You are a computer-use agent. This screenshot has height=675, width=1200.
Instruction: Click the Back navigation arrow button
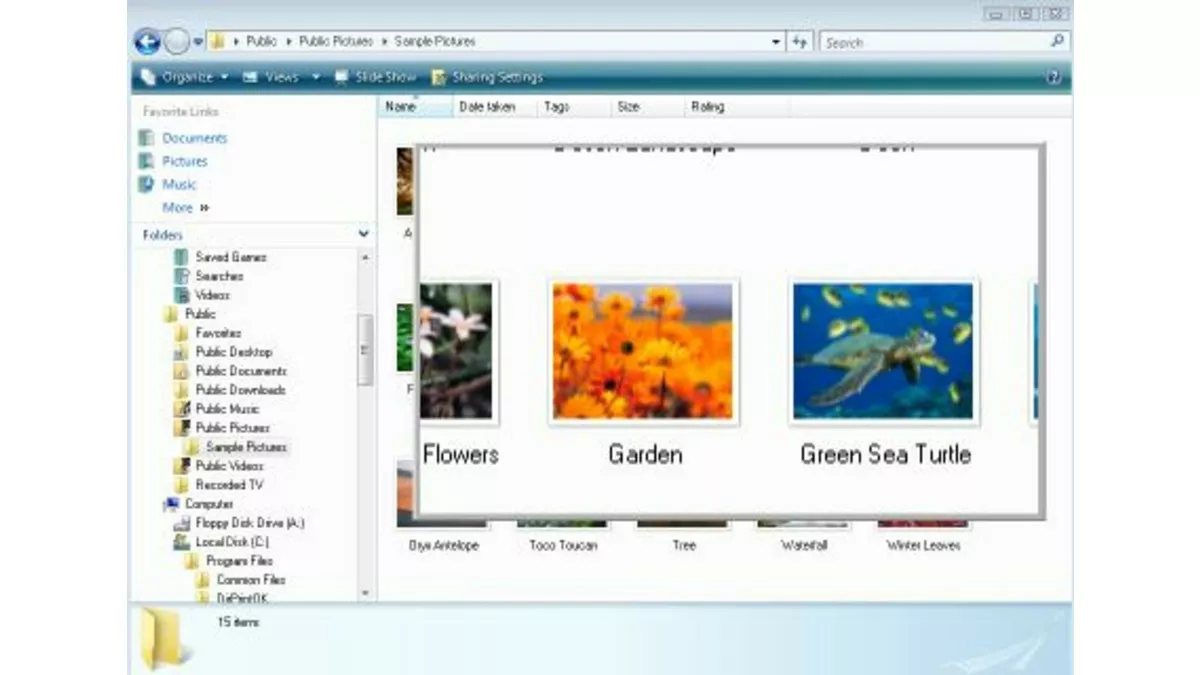[147, 42]
